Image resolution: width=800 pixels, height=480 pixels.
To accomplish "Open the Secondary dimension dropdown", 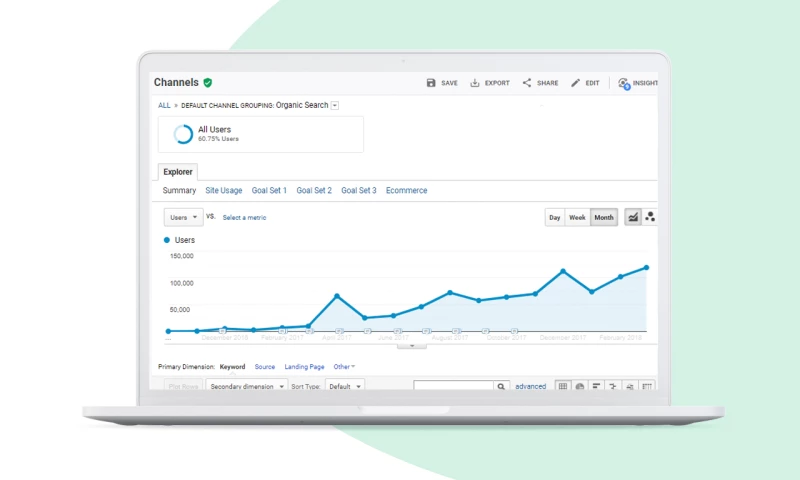I will point(247,386).
